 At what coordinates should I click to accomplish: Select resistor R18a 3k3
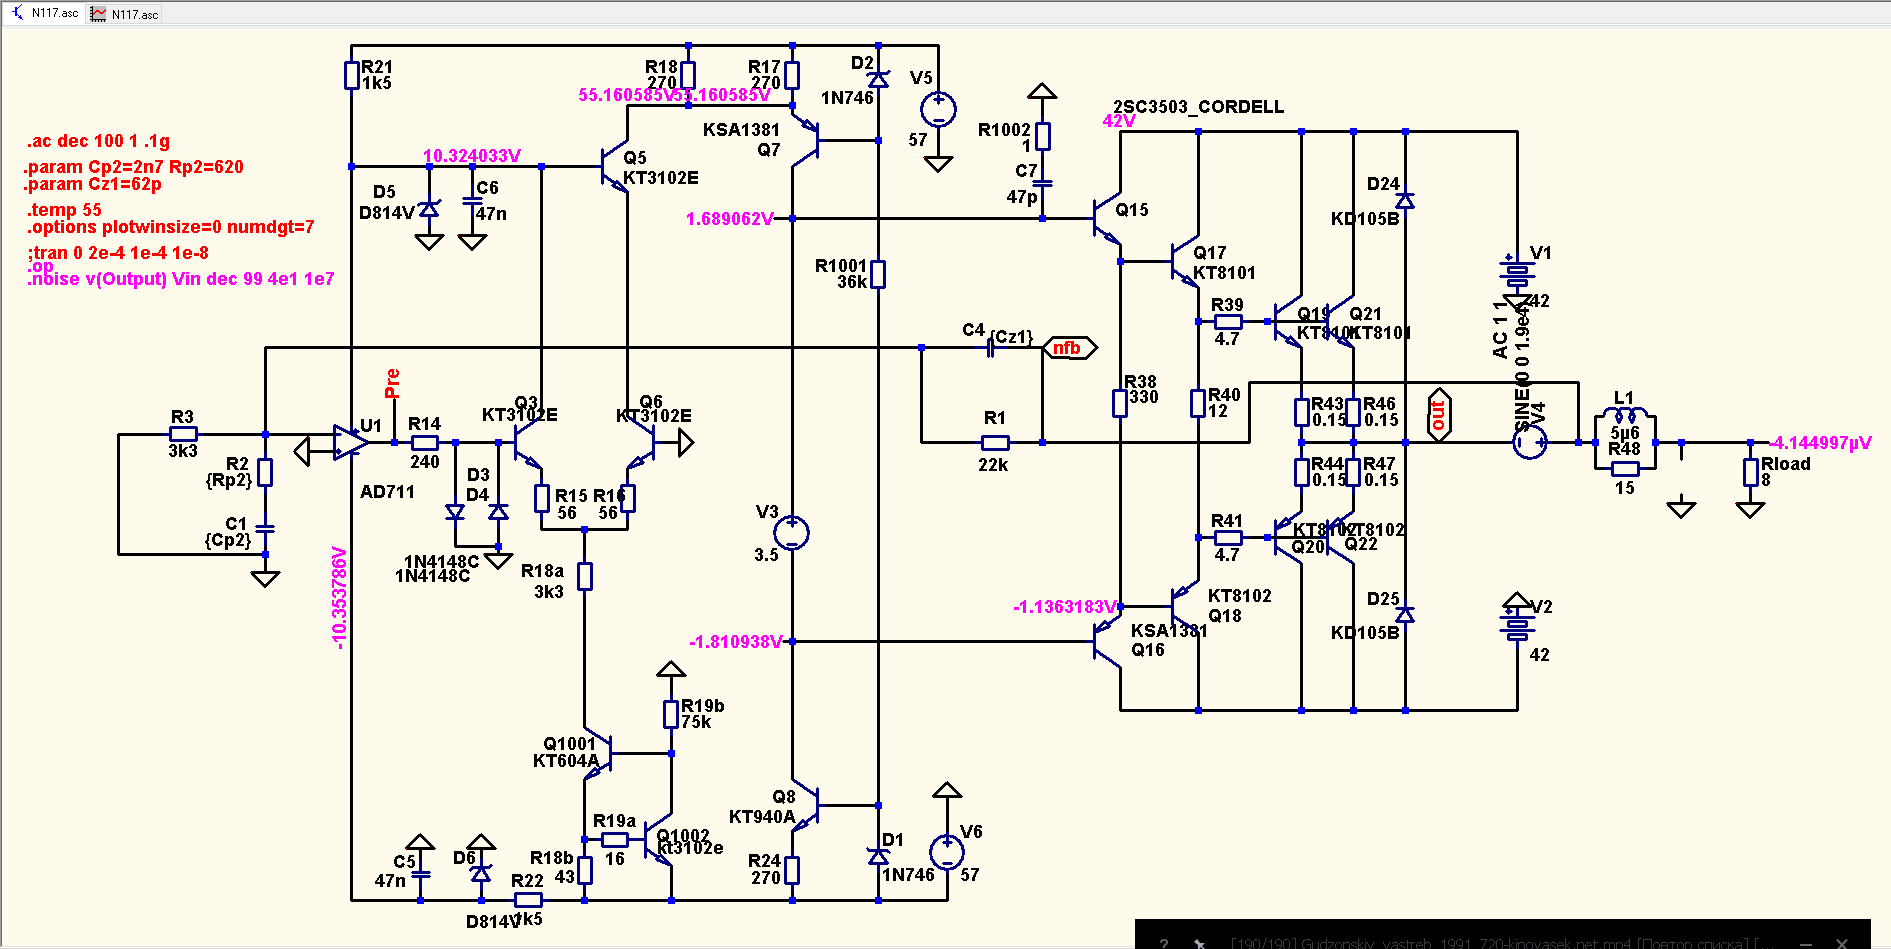tap(585, 576)
